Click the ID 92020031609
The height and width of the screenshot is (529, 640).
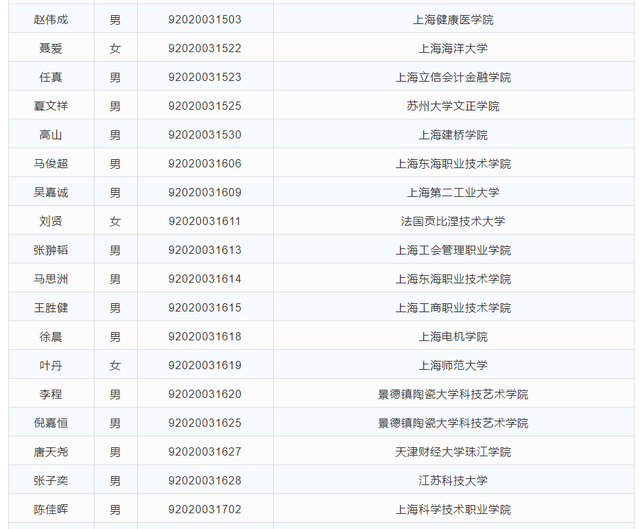tap(205, 192)
